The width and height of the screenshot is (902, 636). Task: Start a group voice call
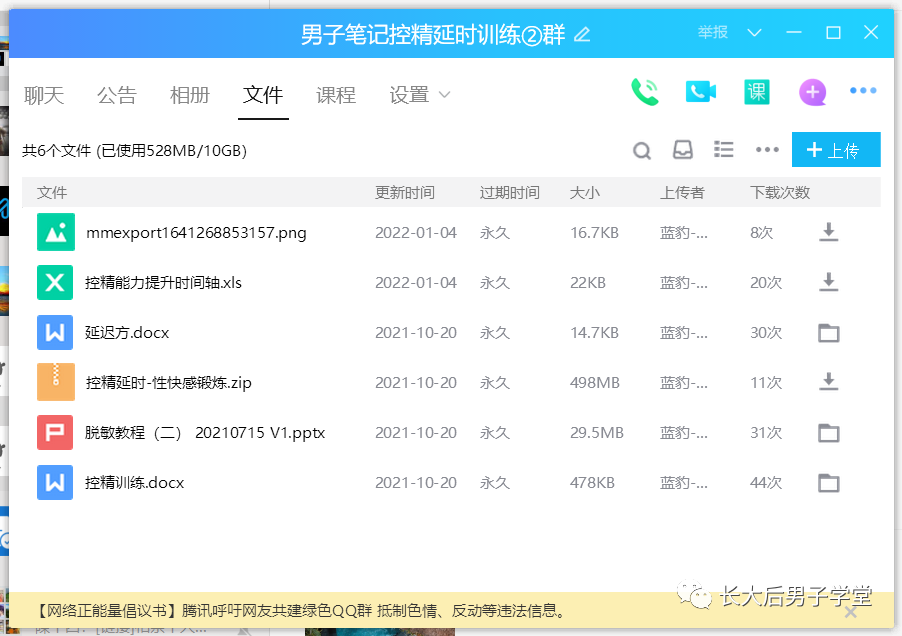[x=644, y=92]
